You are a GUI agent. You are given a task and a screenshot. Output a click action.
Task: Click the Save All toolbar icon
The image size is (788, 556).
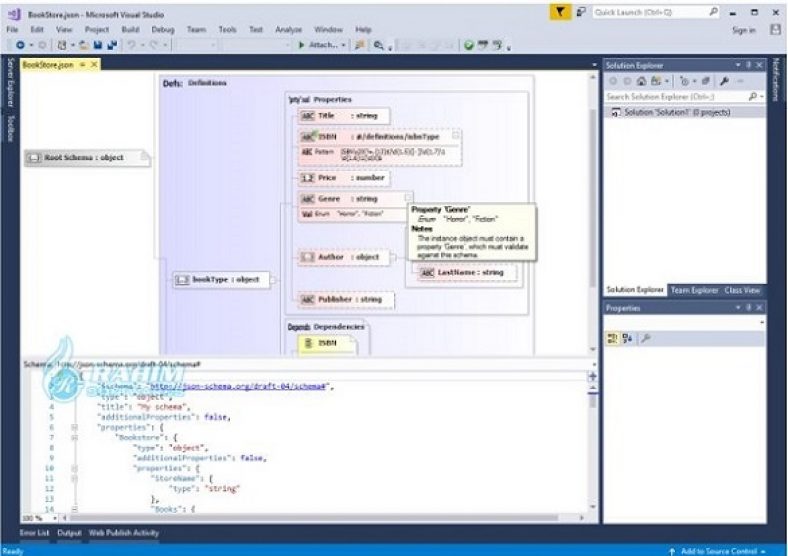coord(112,45)
